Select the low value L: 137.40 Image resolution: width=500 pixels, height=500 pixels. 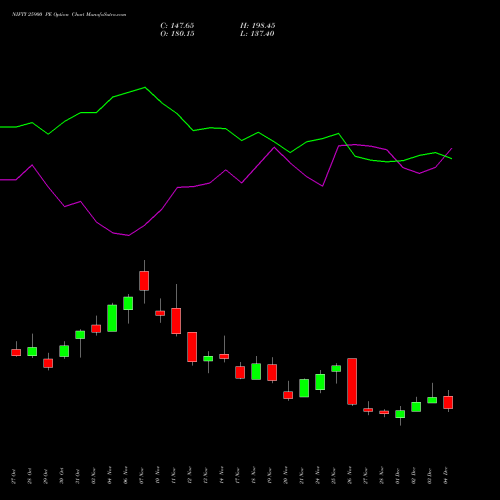(257, 34)
